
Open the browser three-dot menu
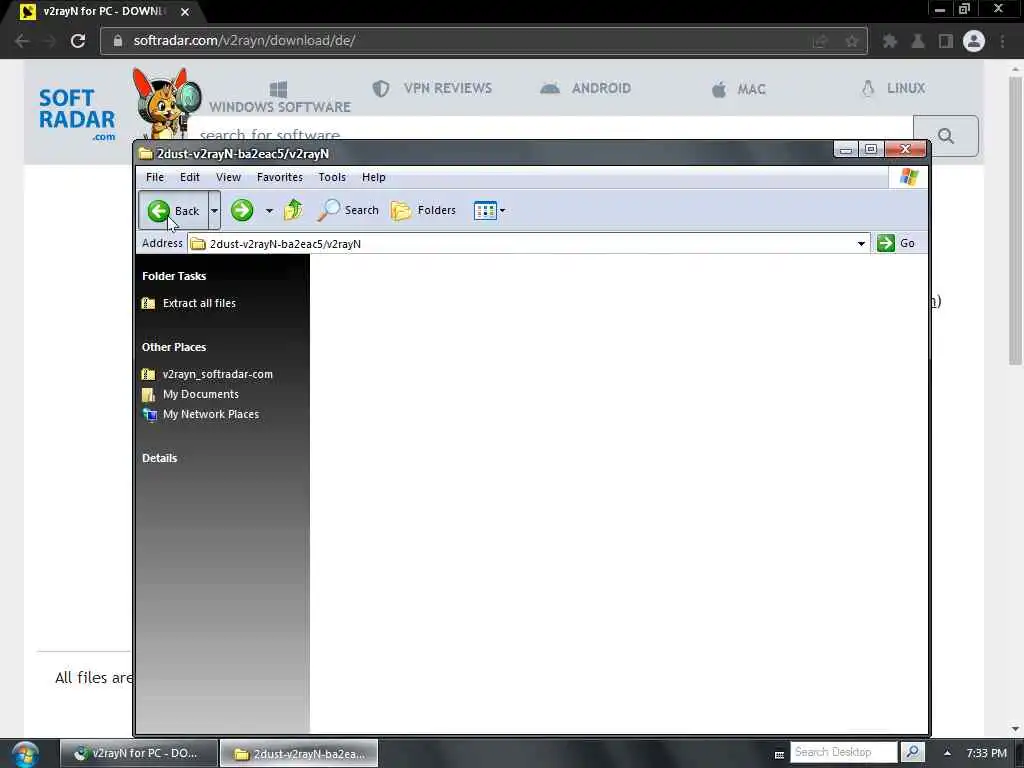click(1002, 41)
